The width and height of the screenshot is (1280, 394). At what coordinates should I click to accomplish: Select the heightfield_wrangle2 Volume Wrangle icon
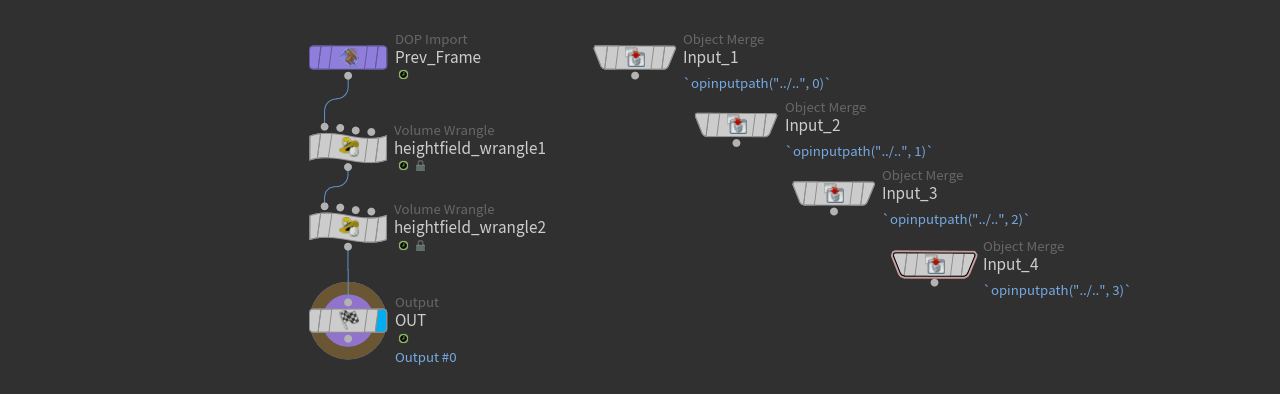(x=348, y=227)
